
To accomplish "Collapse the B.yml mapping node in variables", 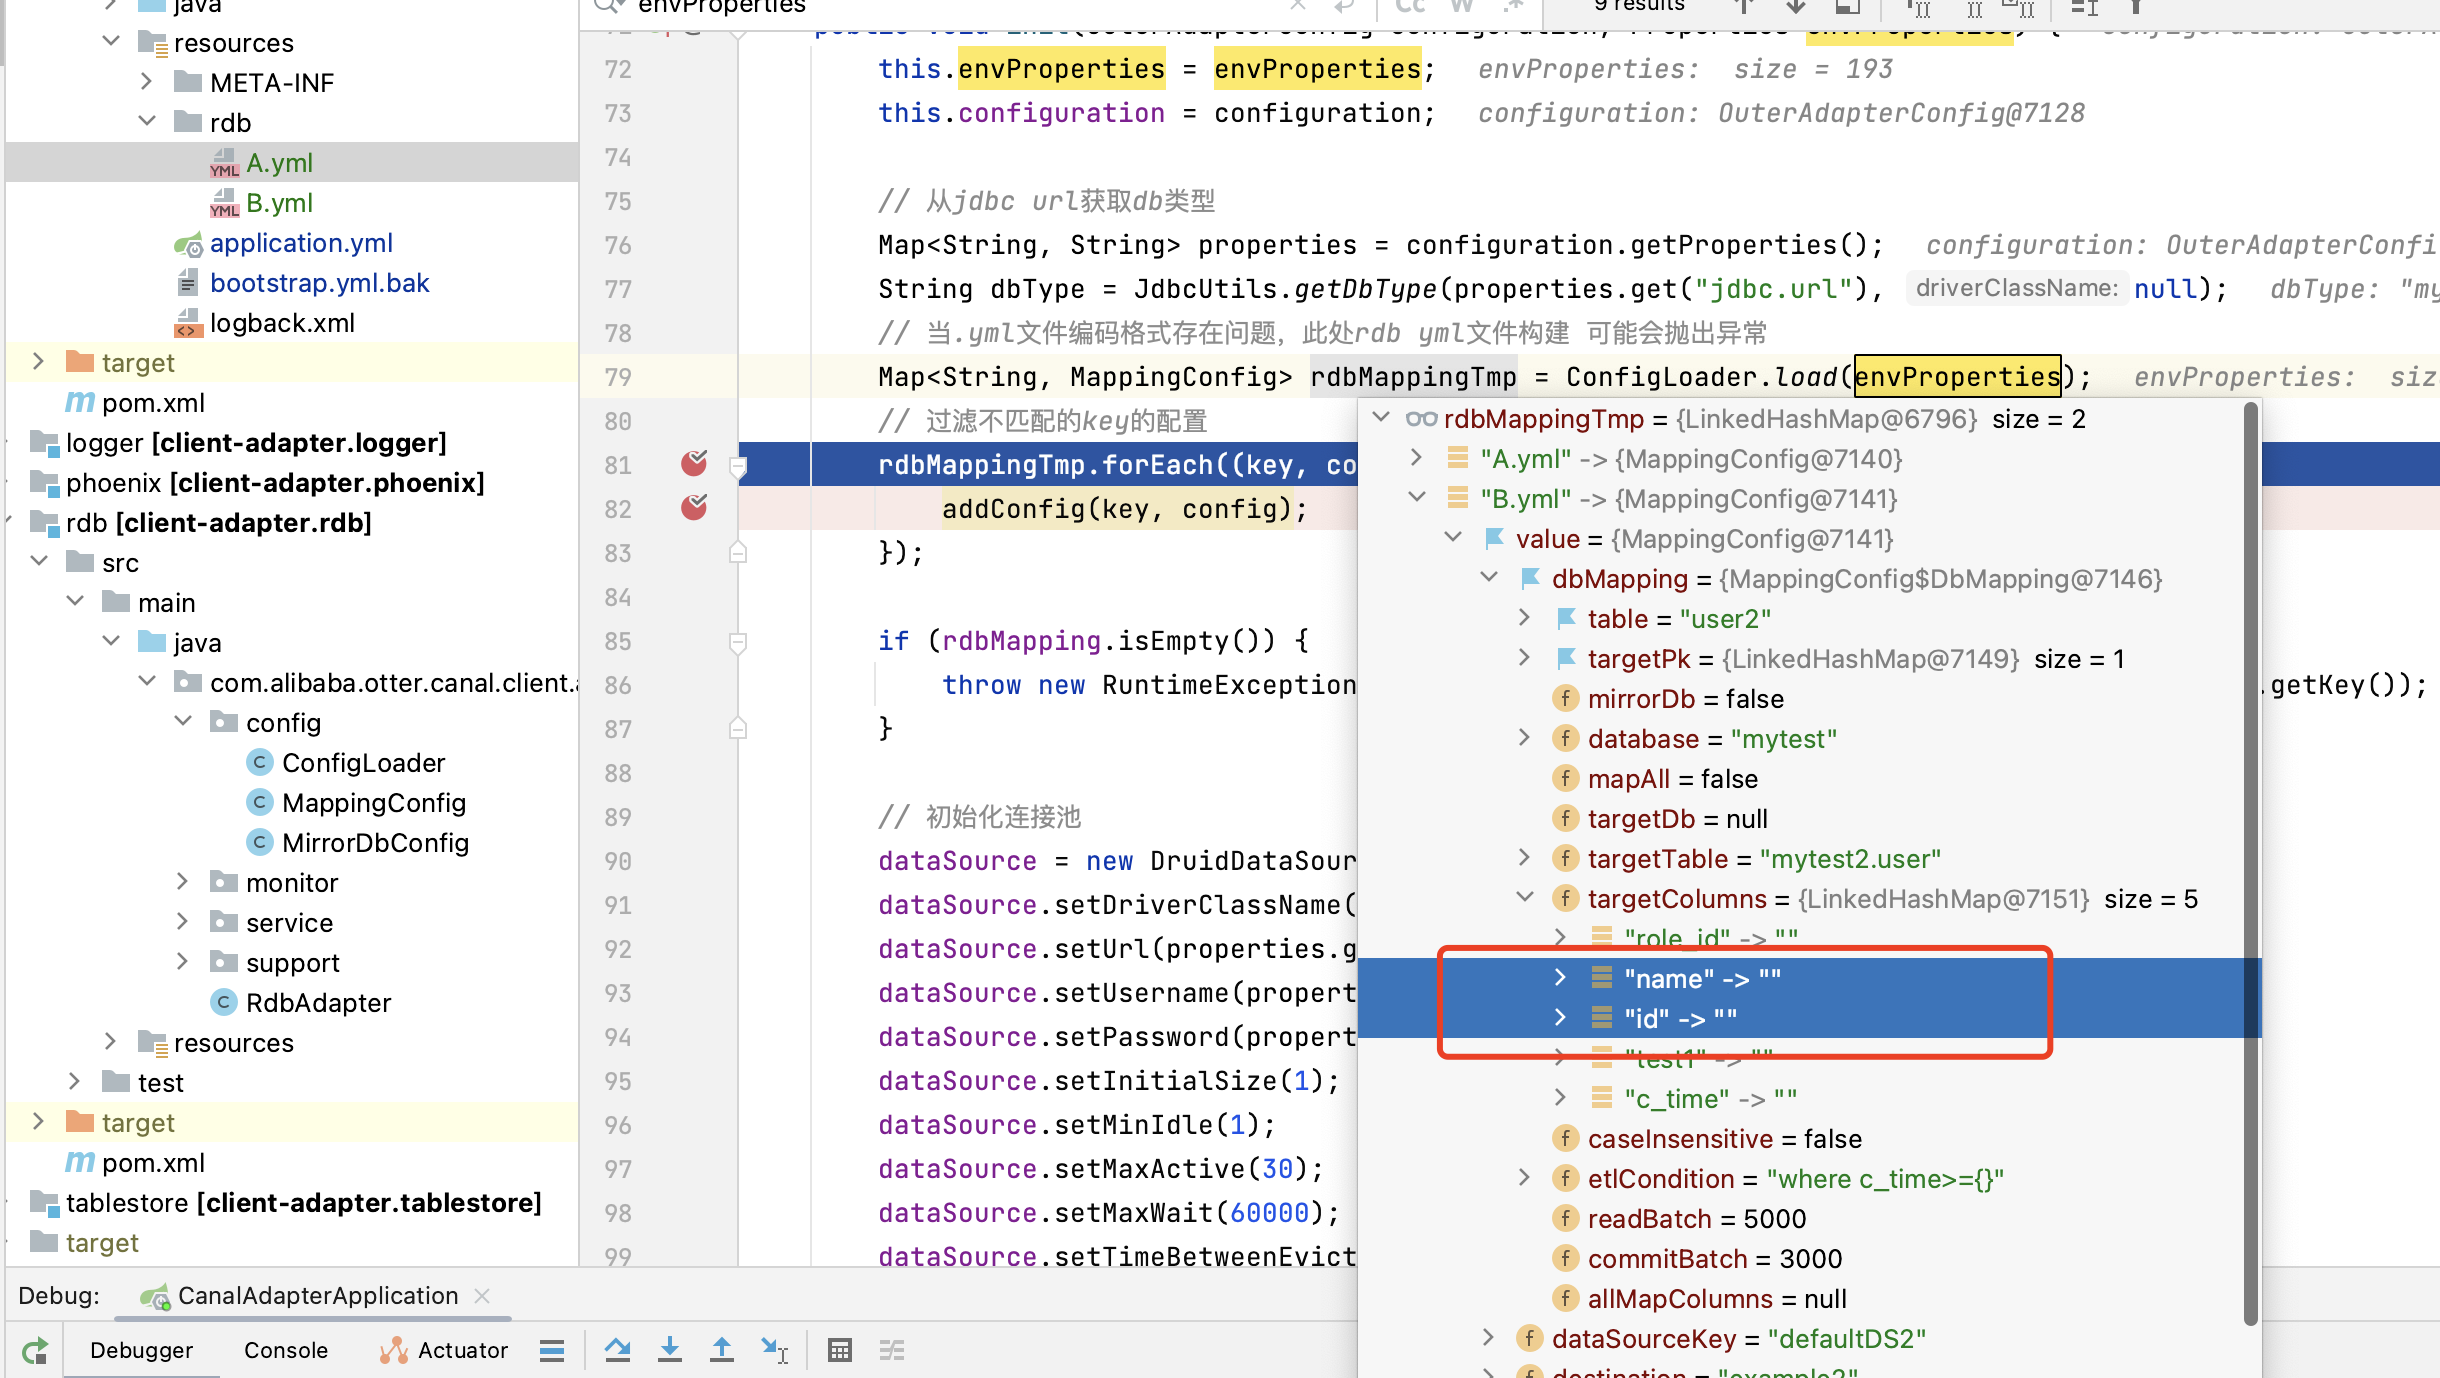I will 1417,498.
